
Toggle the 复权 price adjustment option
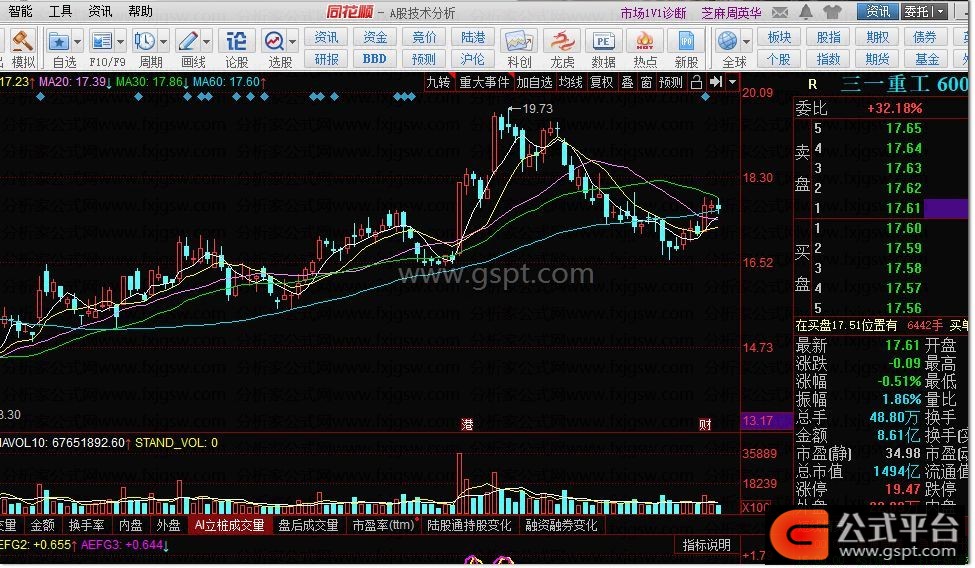click(x=601, y=82)
